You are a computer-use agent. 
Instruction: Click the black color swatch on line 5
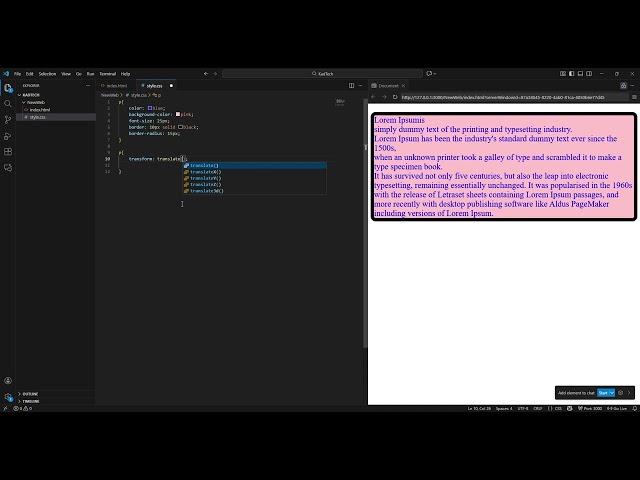[x=180, y=127]
